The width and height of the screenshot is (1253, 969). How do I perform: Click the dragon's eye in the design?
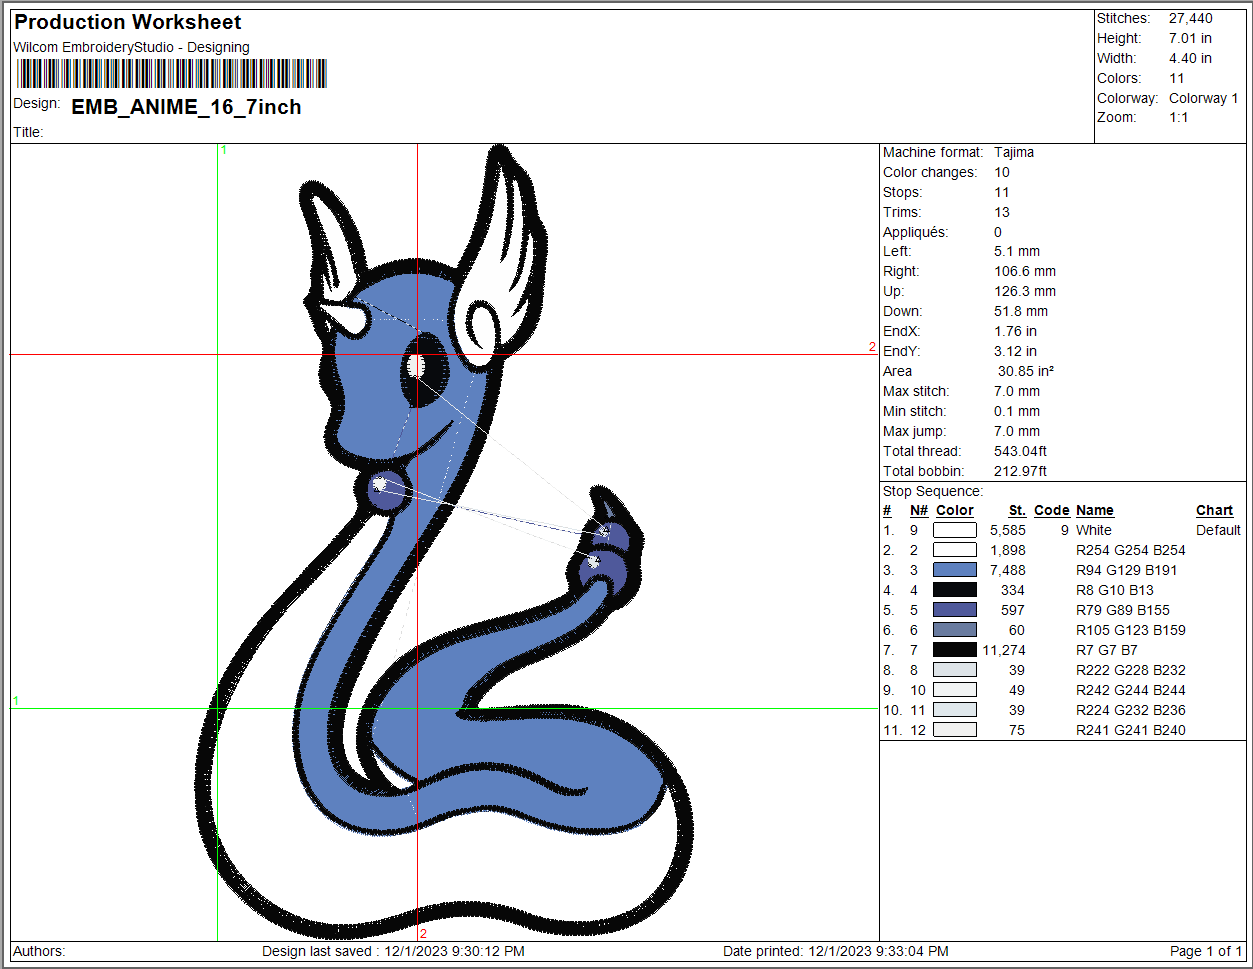click(x=423, y=371)
